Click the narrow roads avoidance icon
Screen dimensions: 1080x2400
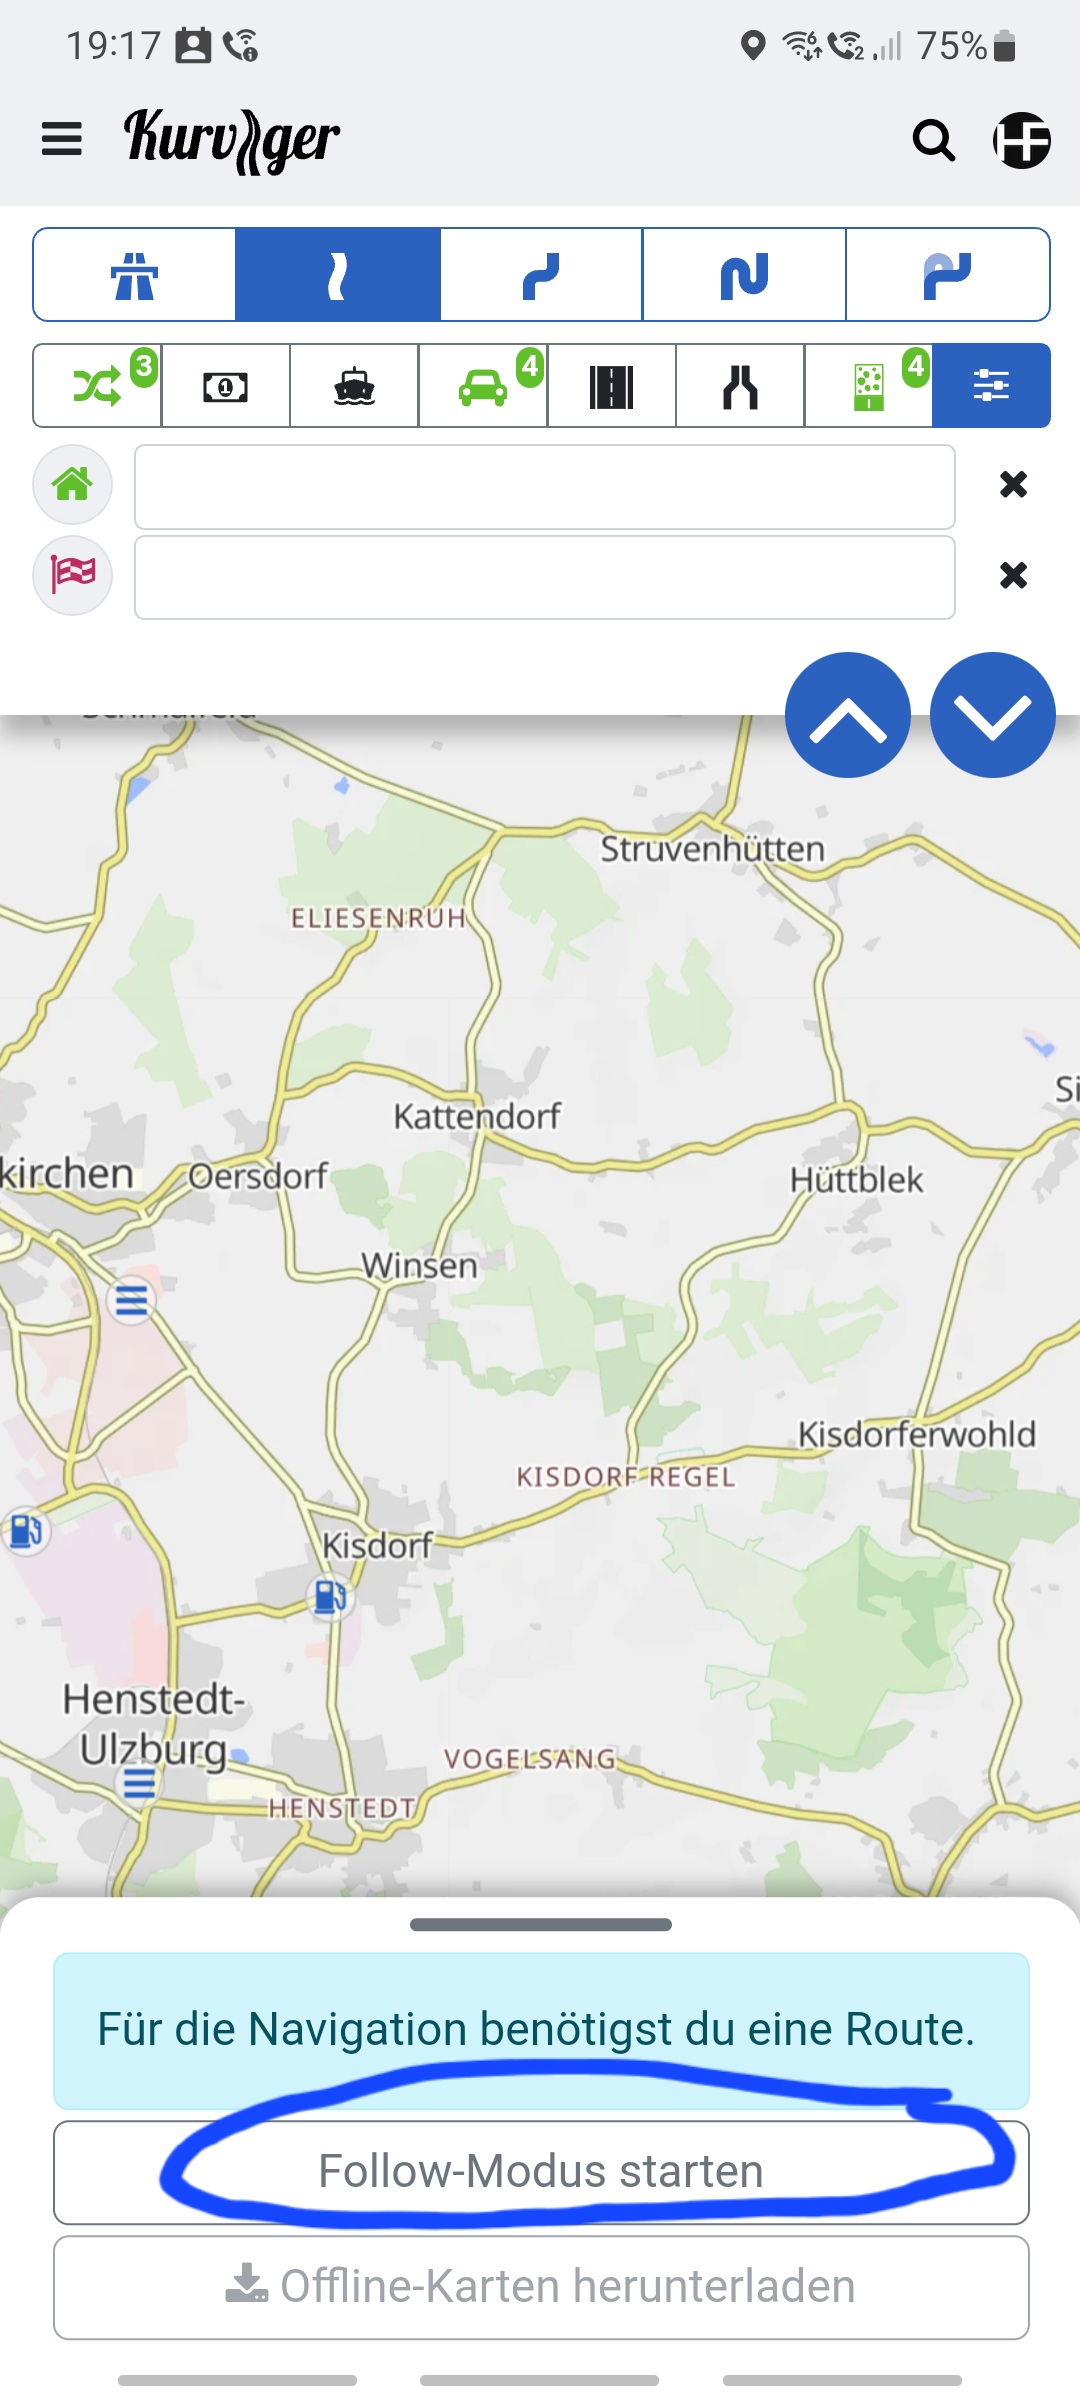[740, 386]
